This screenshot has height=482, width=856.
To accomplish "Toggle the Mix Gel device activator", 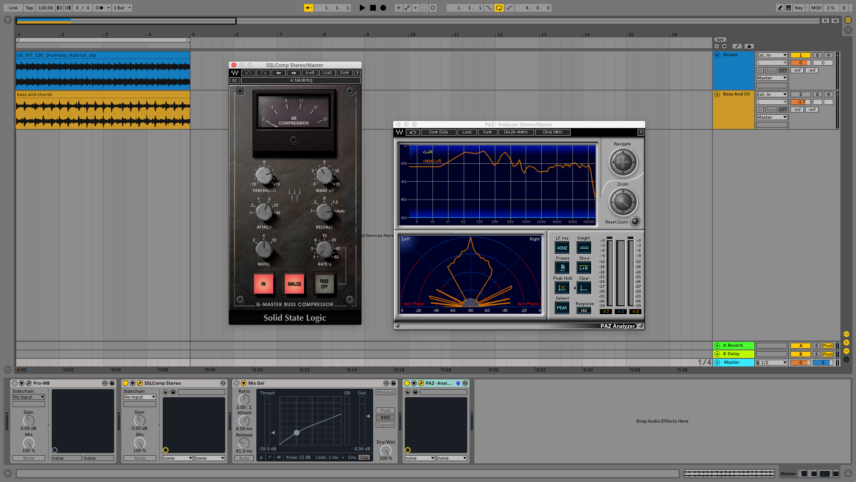I will pyautogui.click(x=236, y=383).
